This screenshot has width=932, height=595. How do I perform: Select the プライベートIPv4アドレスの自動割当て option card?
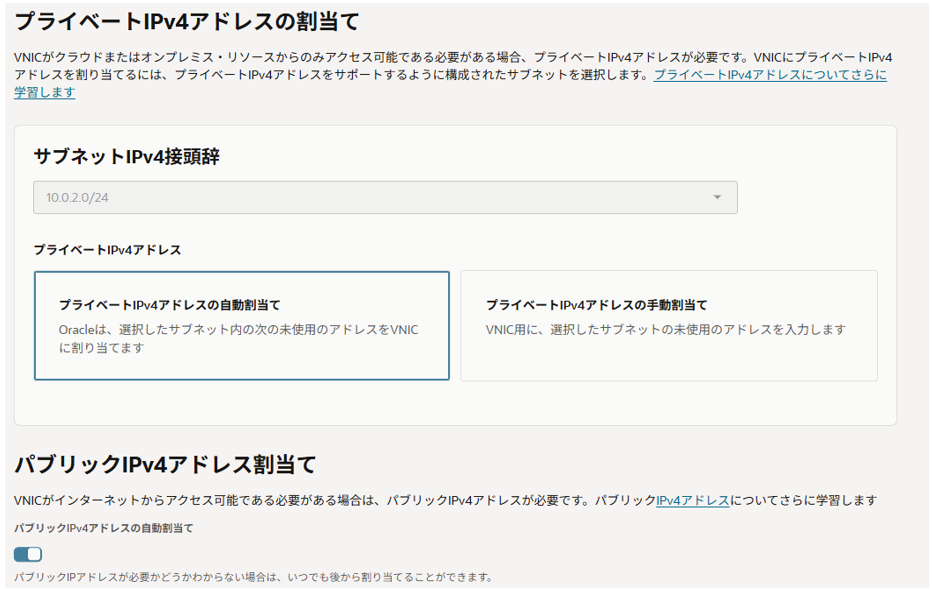point(241,326)
